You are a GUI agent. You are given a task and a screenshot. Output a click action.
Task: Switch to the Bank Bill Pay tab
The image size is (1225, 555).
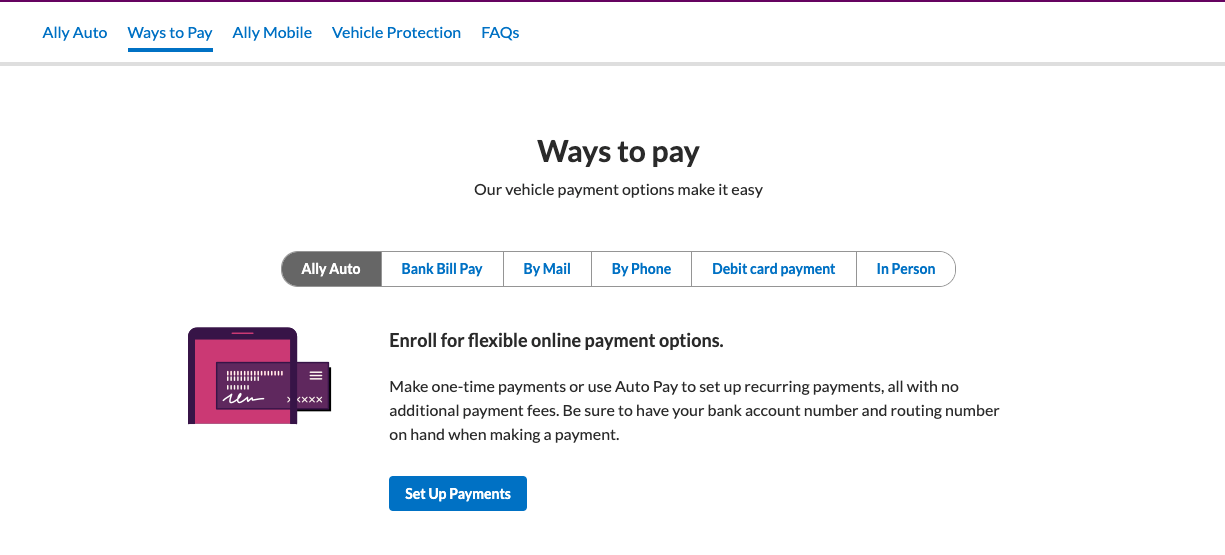442,269
